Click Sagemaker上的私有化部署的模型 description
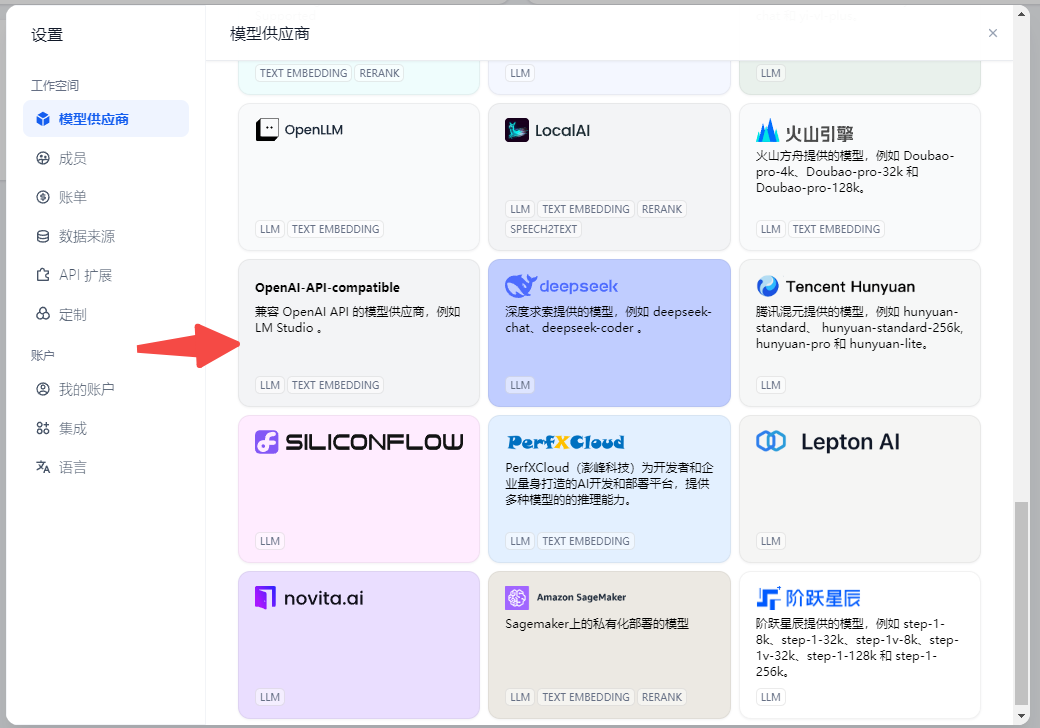Screen dimensions: 1040x728 tap(597, 623)
